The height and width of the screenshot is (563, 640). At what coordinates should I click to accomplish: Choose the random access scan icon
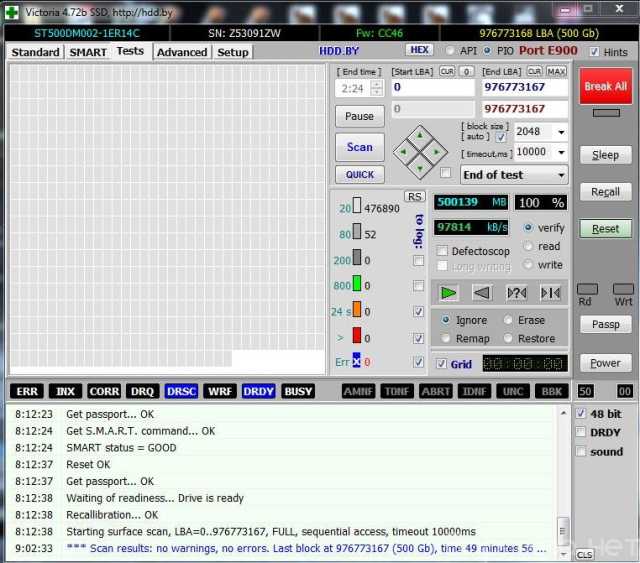(x=516, y=292)
